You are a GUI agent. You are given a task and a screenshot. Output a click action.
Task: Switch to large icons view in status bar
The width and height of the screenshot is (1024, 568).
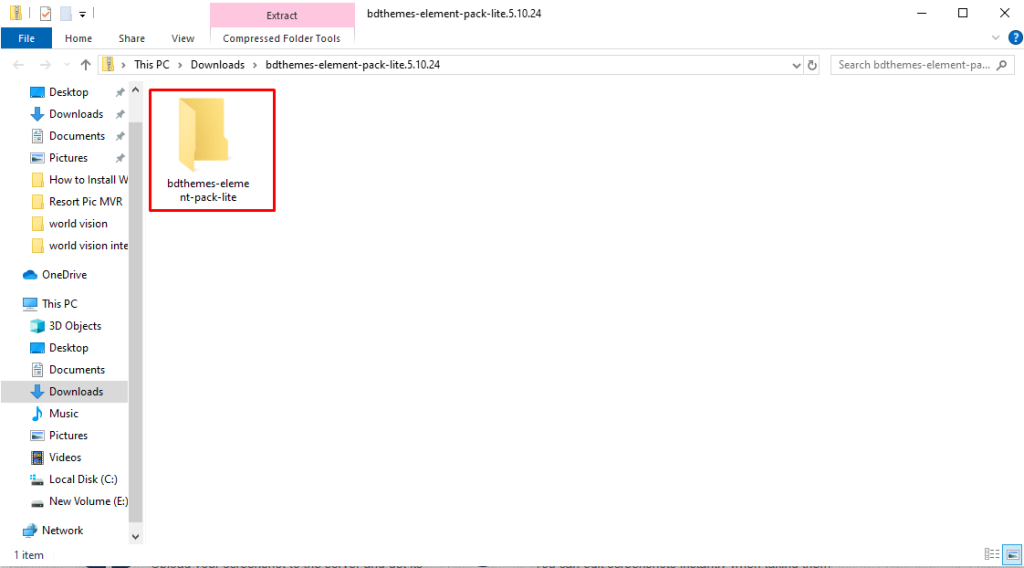coord(1011,554)
